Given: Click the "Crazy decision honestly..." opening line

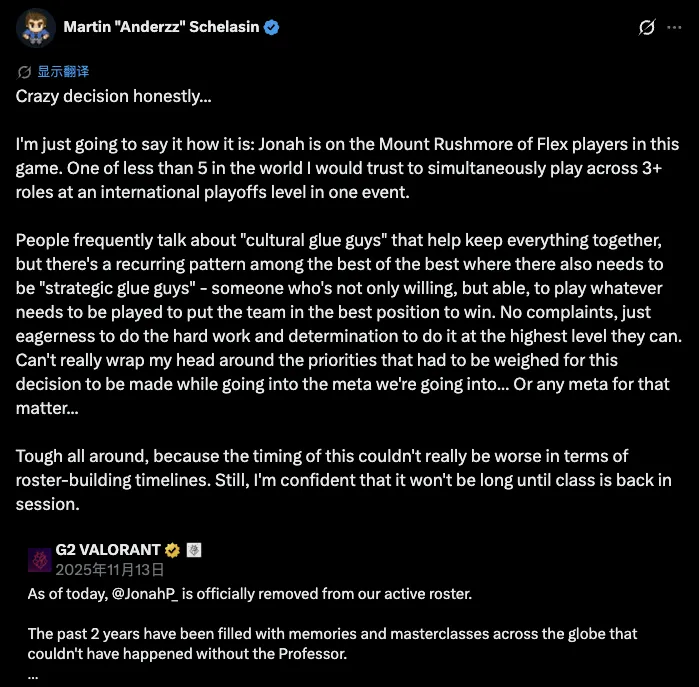Looking at the screenshot, I should tap(114, 96).
